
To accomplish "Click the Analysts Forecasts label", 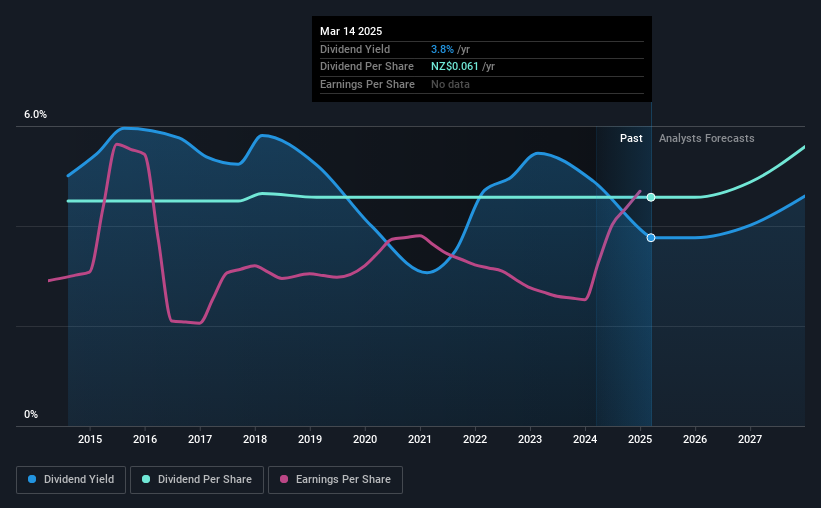I will [x=706, y=138].
